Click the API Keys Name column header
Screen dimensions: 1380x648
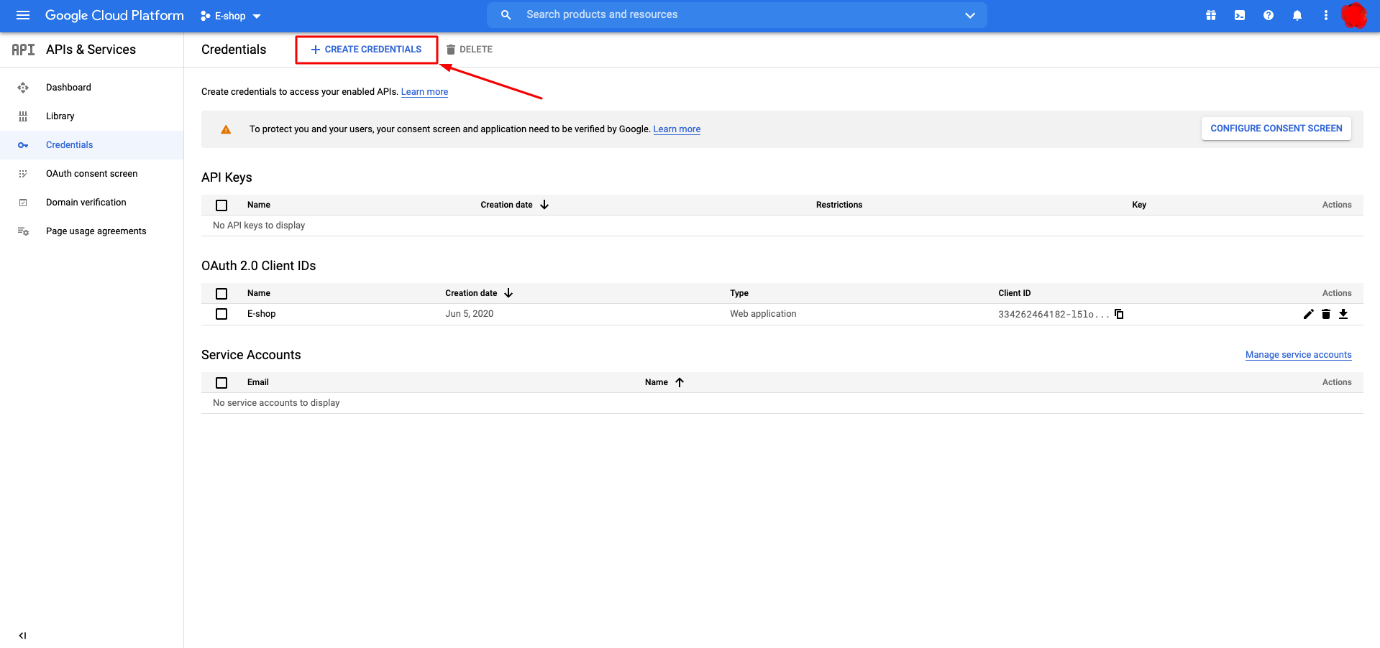(x=259, y=205)
